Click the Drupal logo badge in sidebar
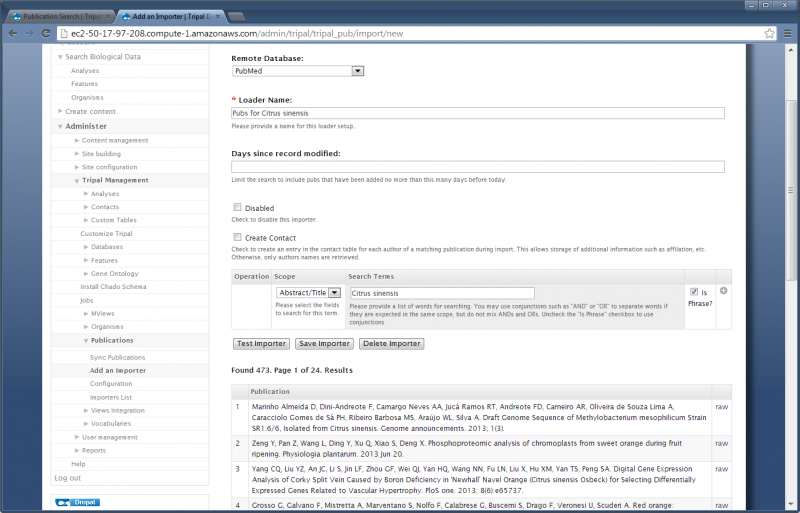 (x=78, y=502)
